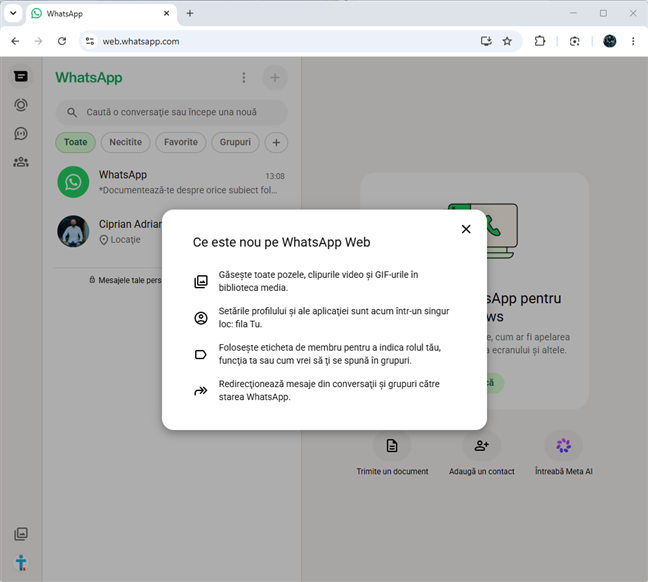Image resolution: width=648 pixels, height=582 pixels.
Task: Click the green WhatsApp chat avatar
Action: click(x=73, y=182)
